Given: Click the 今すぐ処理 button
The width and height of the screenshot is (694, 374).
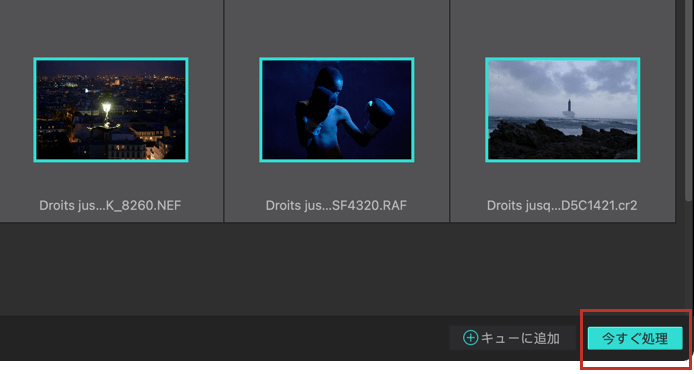Looking at the screenshot, I should [635, 339].
